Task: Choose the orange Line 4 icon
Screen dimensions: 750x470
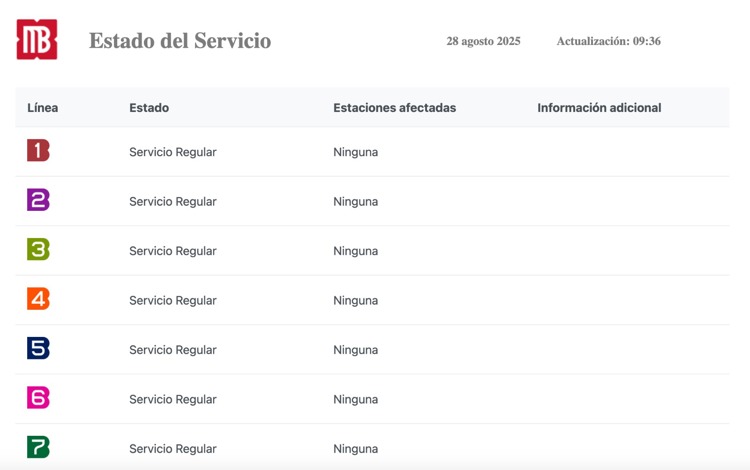Action: pyautogui.click(x=38, y=299)
